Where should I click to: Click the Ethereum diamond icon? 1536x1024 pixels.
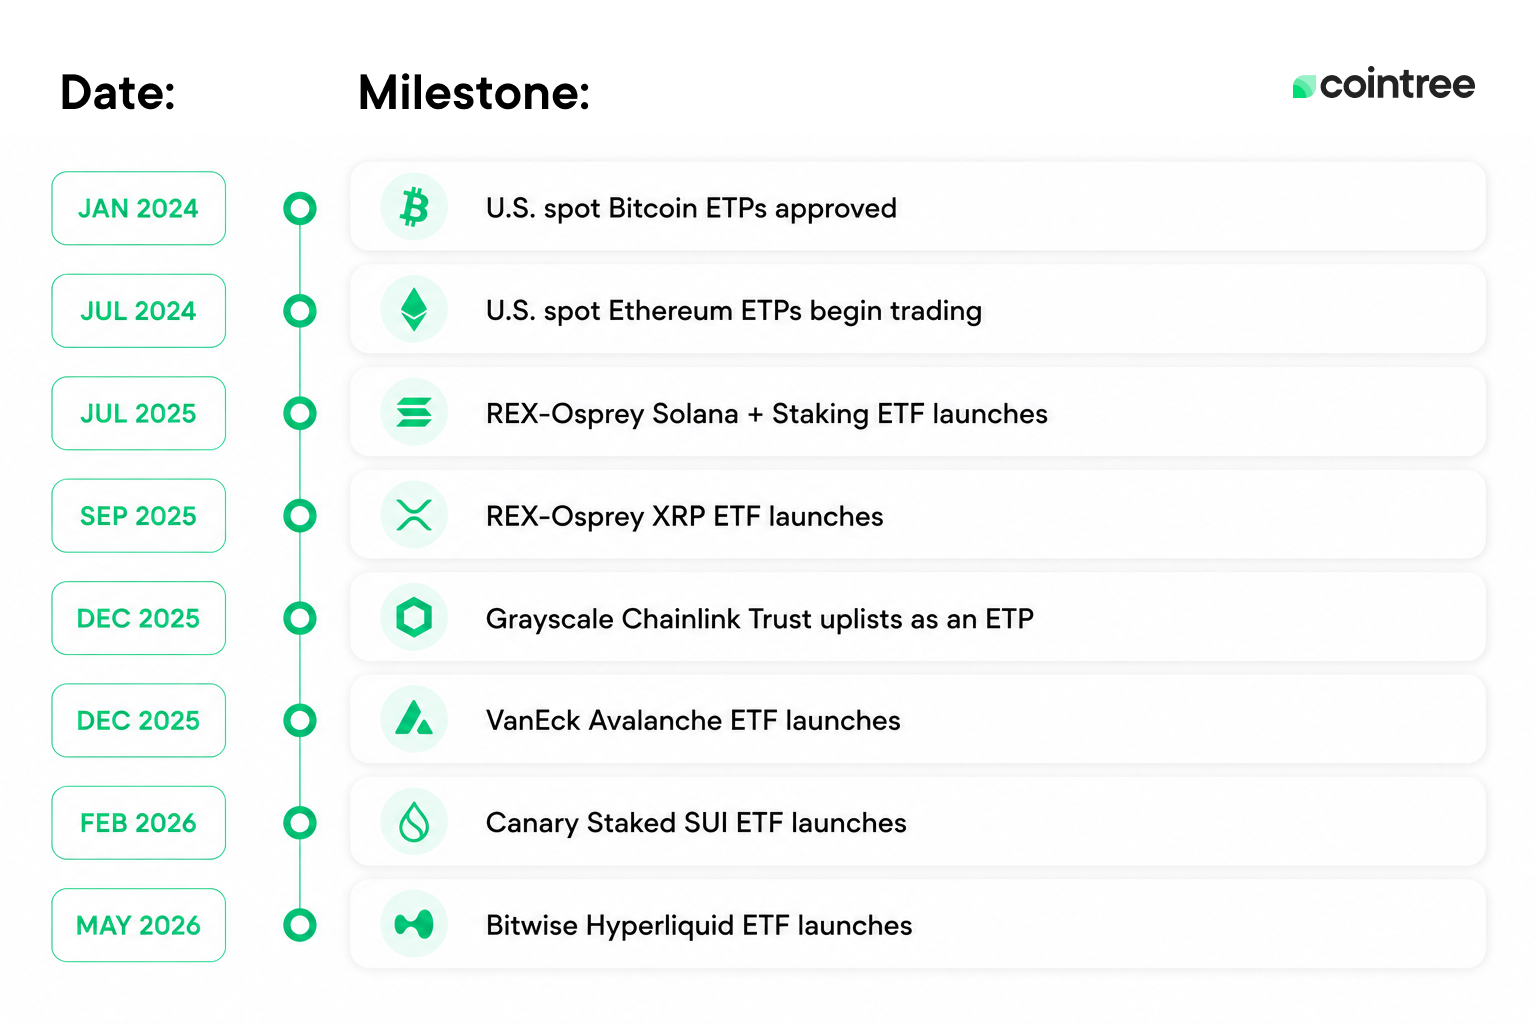pyautogui.click(x=414, y=309)
